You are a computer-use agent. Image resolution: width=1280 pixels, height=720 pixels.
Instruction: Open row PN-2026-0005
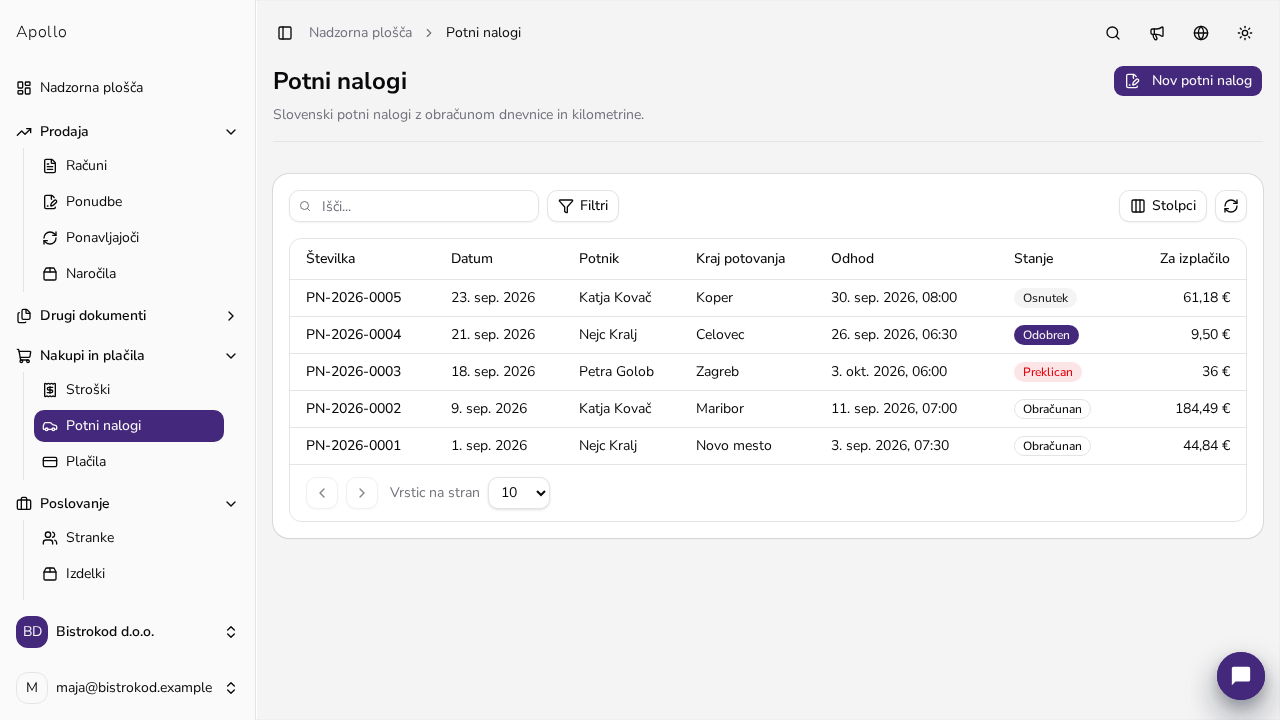[x=768, y=298]
